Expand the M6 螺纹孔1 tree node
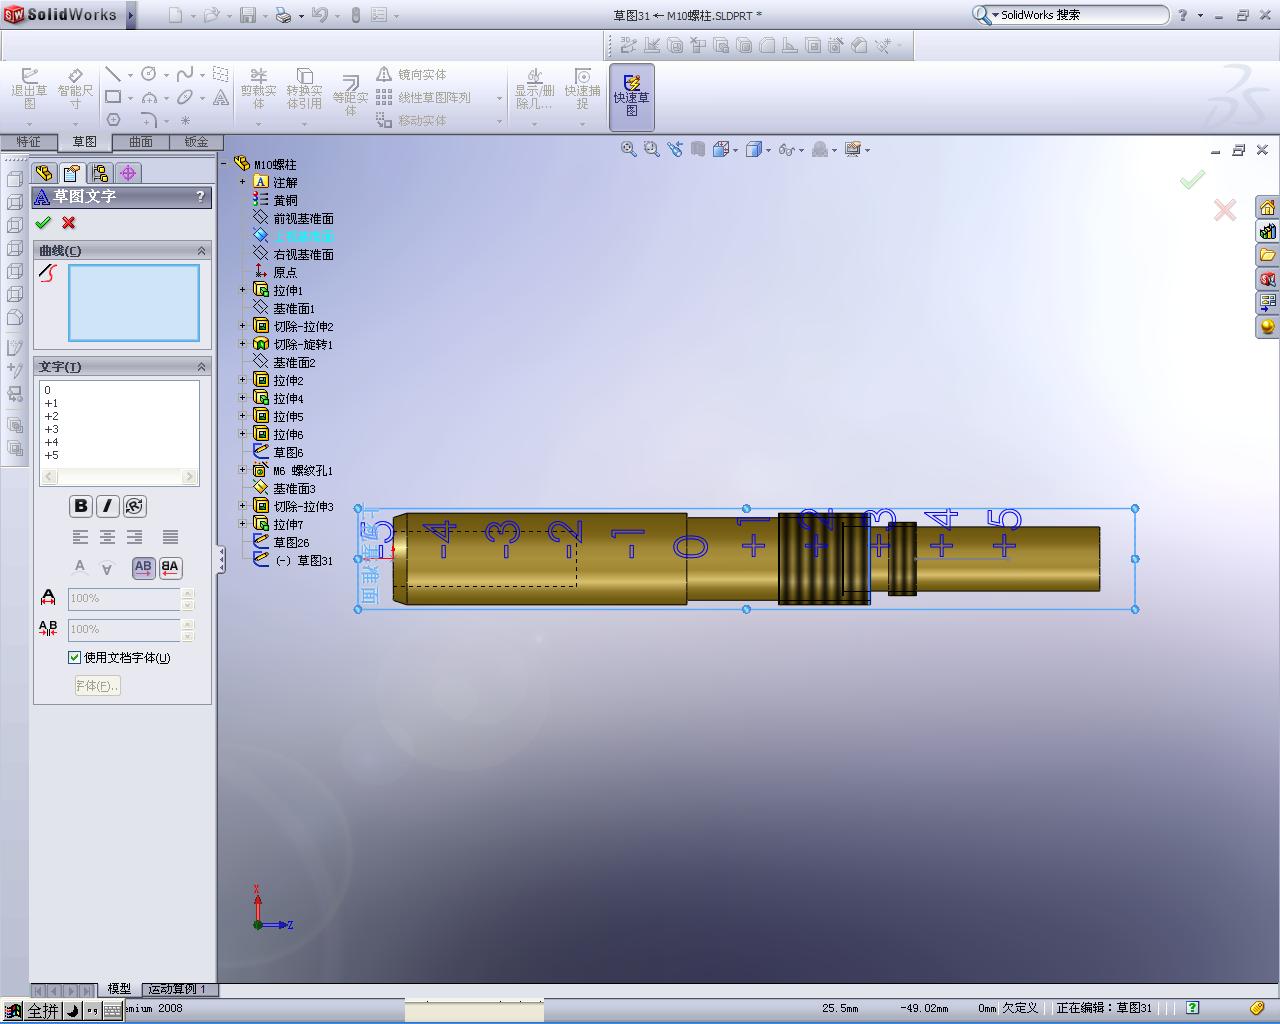Image resolution: width=1280 pixels, height=1024 pixels. [242, 470]
